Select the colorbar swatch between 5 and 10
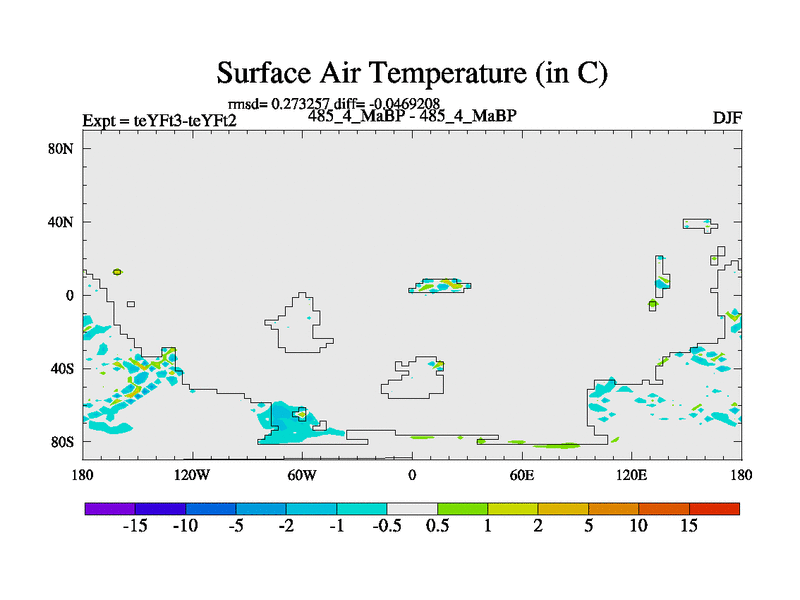 tap(613, 509)
